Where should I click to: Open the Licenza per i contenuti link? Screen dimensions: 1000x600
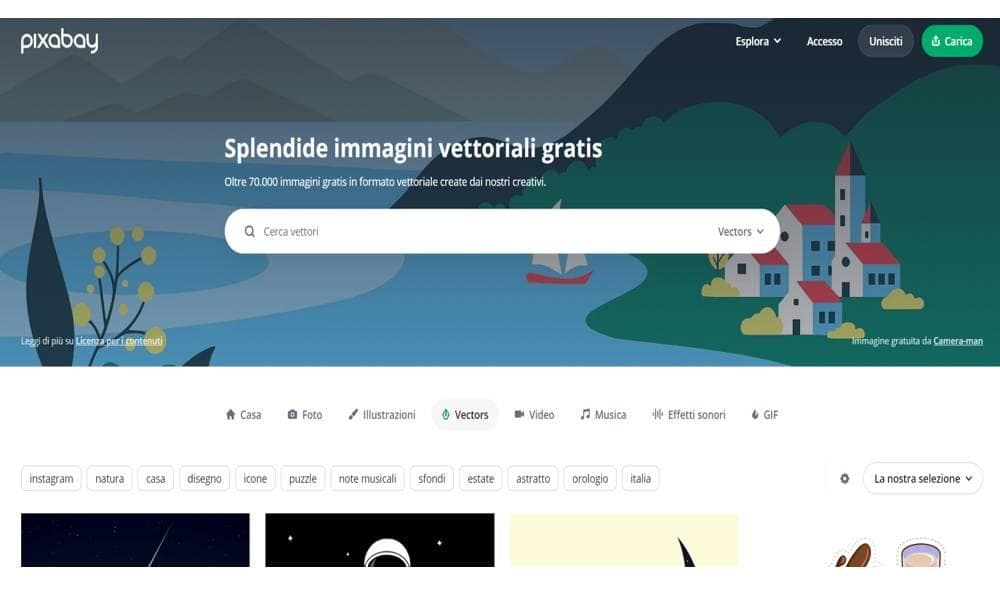[x=119, y=341]
